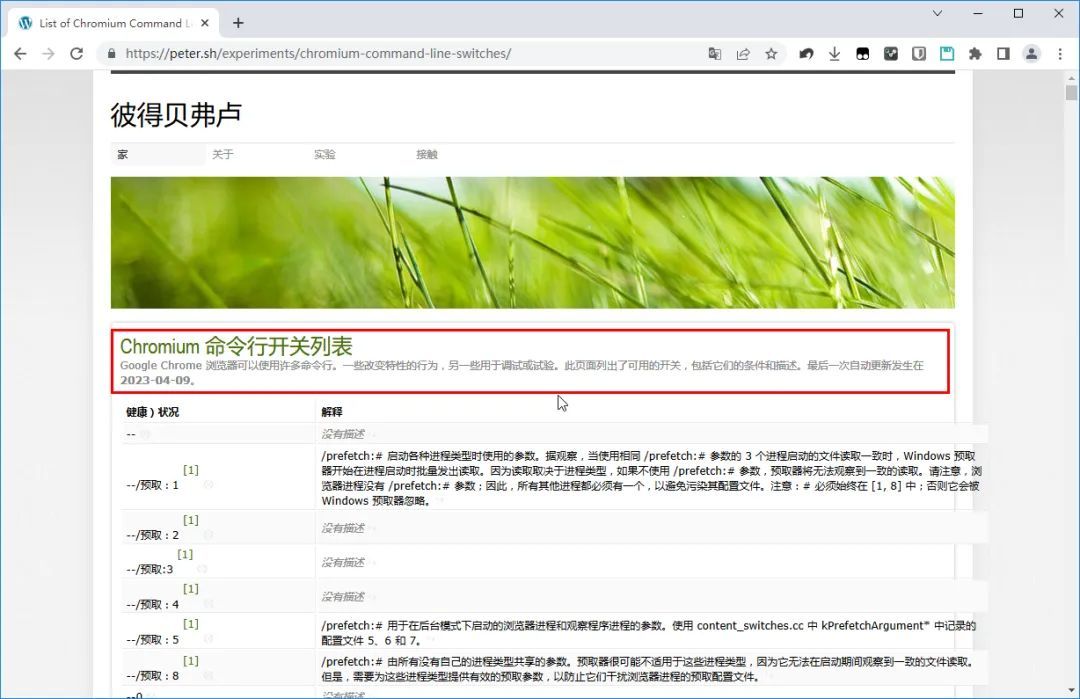The image size is (1080, 699).
Task: Click the [1] reference link for --/预取：1
Action: 190,470
